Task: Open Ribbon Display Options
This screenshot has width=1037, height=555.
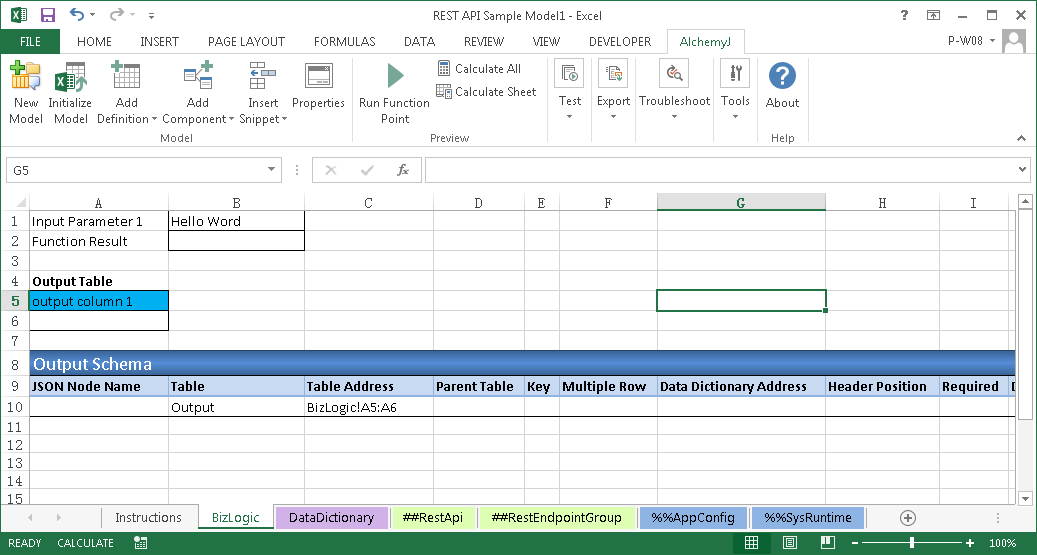Action: pos(933,15)
